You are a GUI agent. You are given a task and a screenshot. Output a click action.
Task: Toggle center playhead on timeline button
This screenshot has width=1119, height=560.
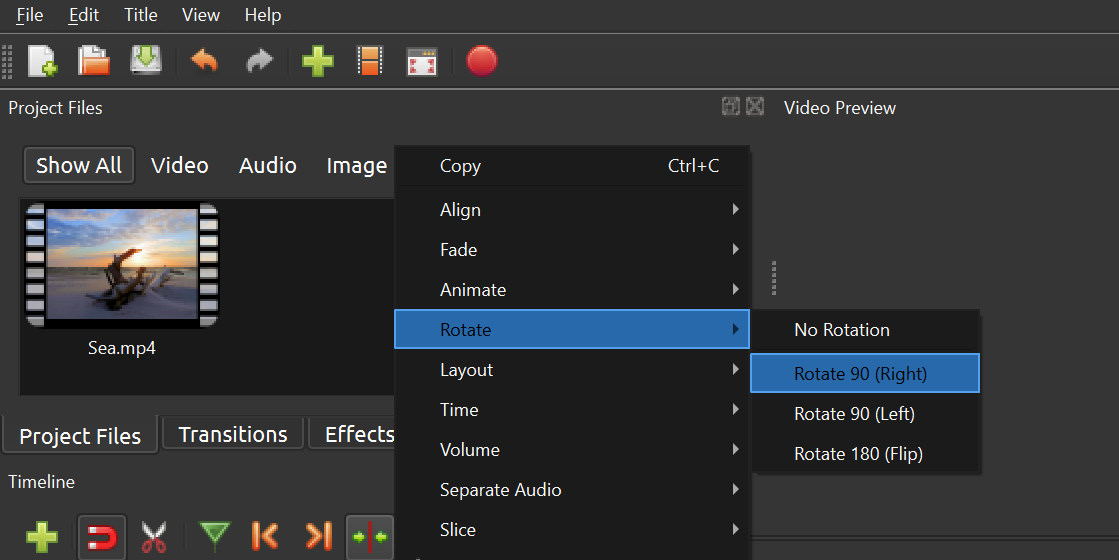click(369, 537)
